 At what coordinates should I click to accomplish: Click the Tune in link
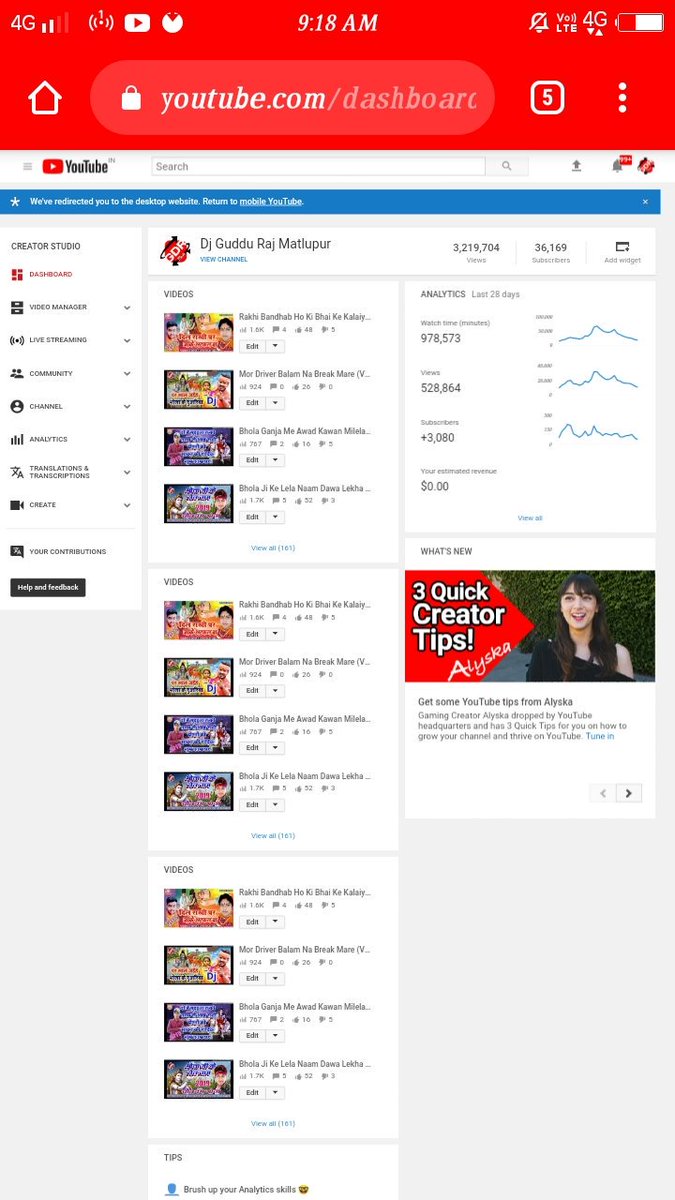click(x=600, y=736)
